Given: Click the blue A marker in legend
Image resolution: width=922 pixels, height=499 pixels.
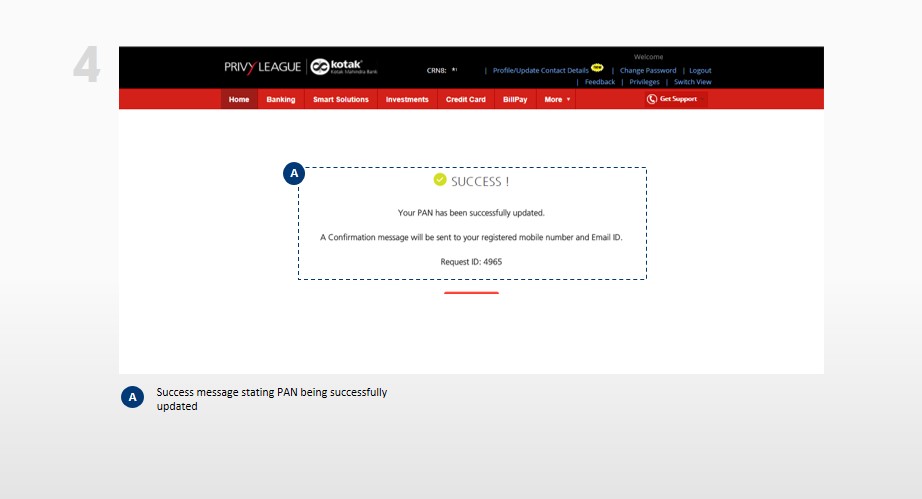Looking at the screenshot, I should pyautogui.click(x=132, y=397).
